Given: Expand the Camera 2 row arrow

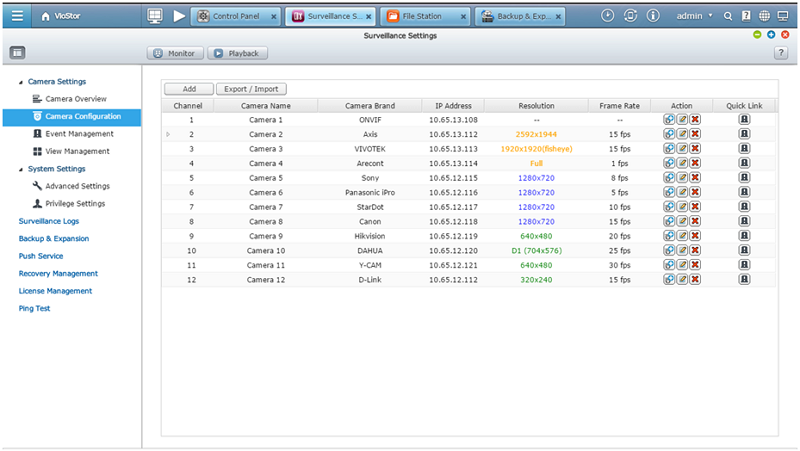Looking at the screenshot, I should coord(168,134).
